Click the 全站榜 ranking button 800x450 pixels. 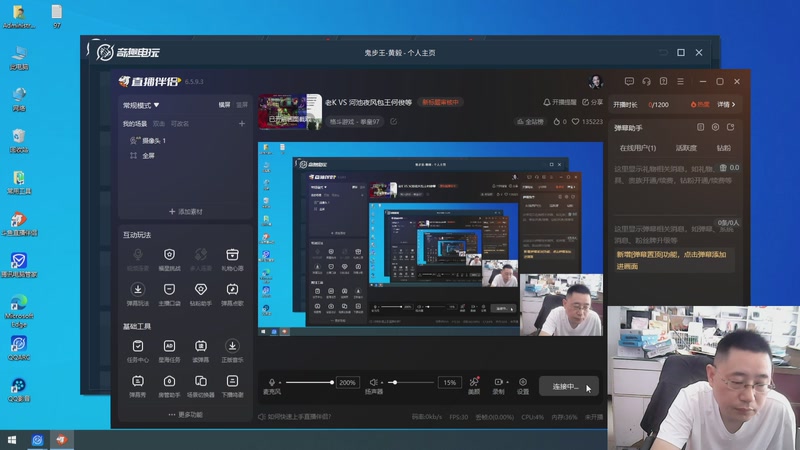click(x=530, y=121)
